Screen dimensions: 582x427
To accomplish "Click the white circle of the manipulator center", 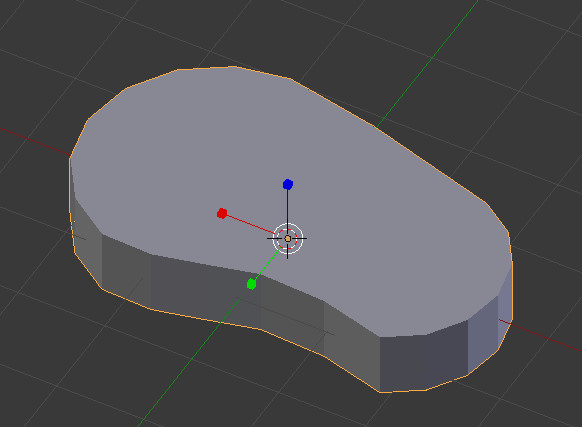I will point(288,239).
